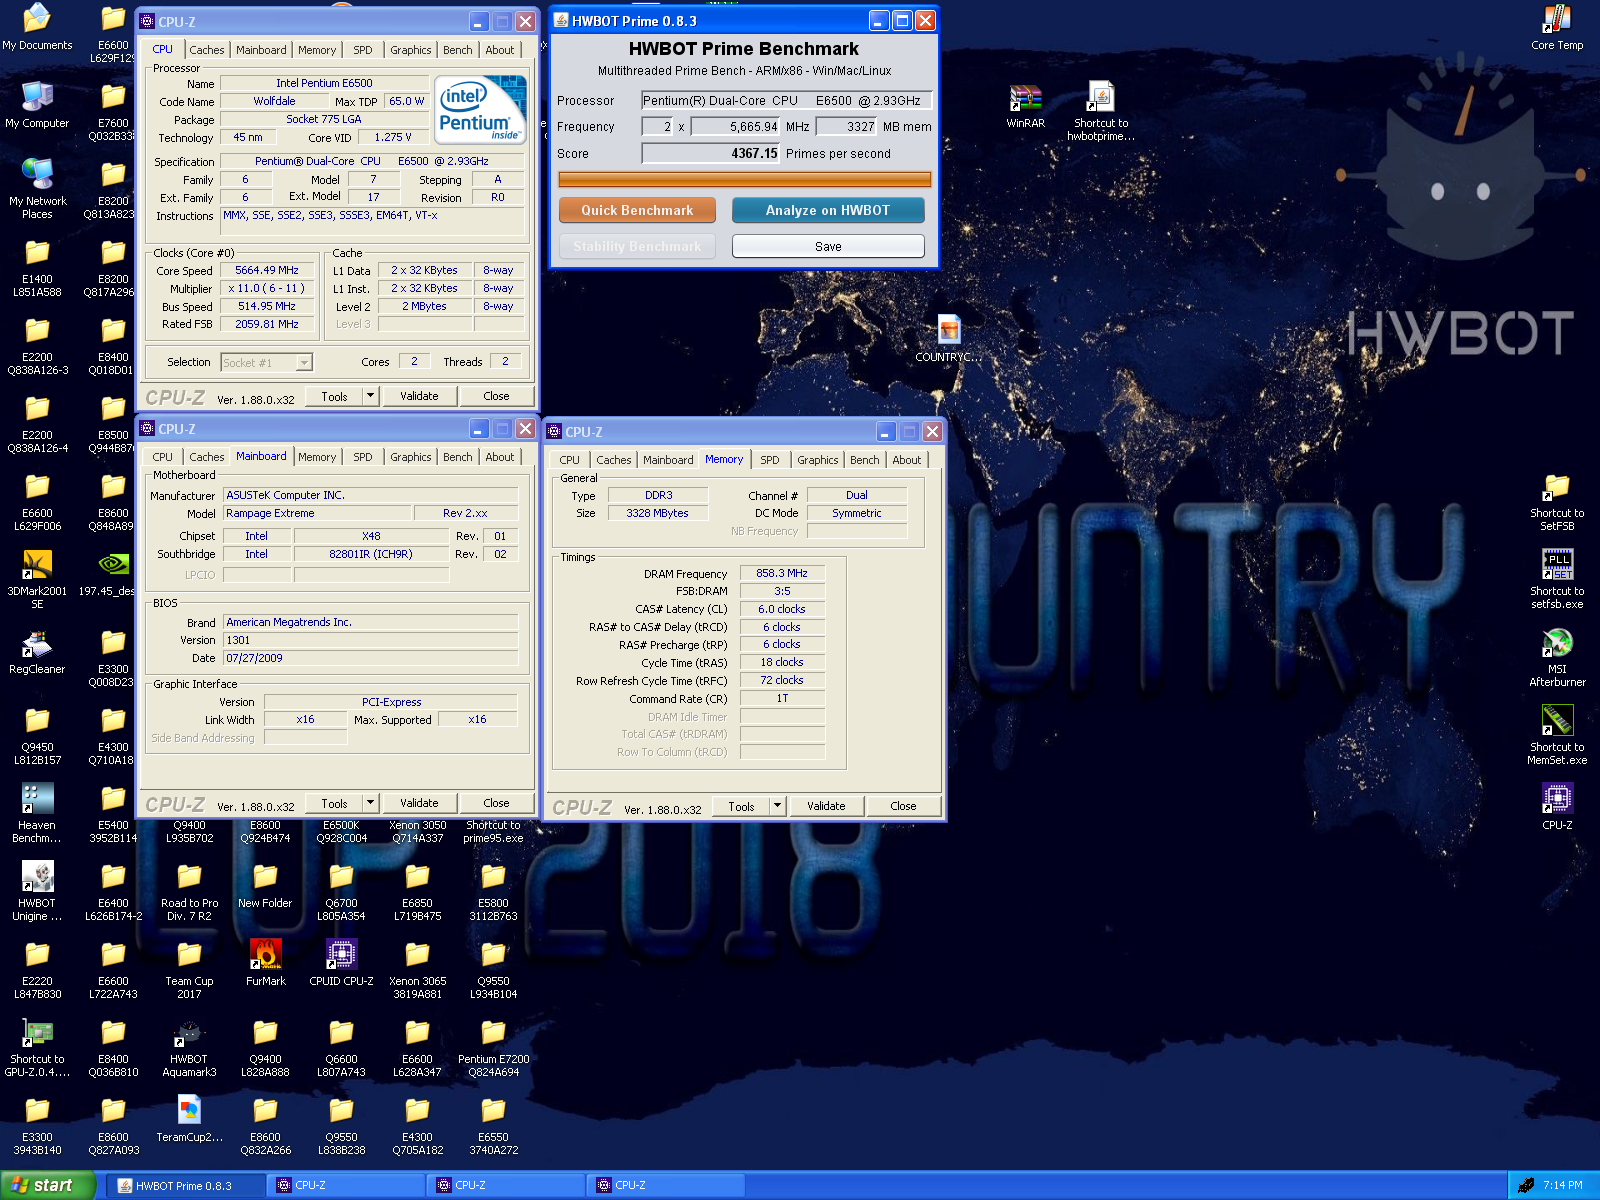Expand the Socket #1 selection dropdown
This screenshot has width=1600, height=1200.
pyautogui.click(x=304, y=363)
